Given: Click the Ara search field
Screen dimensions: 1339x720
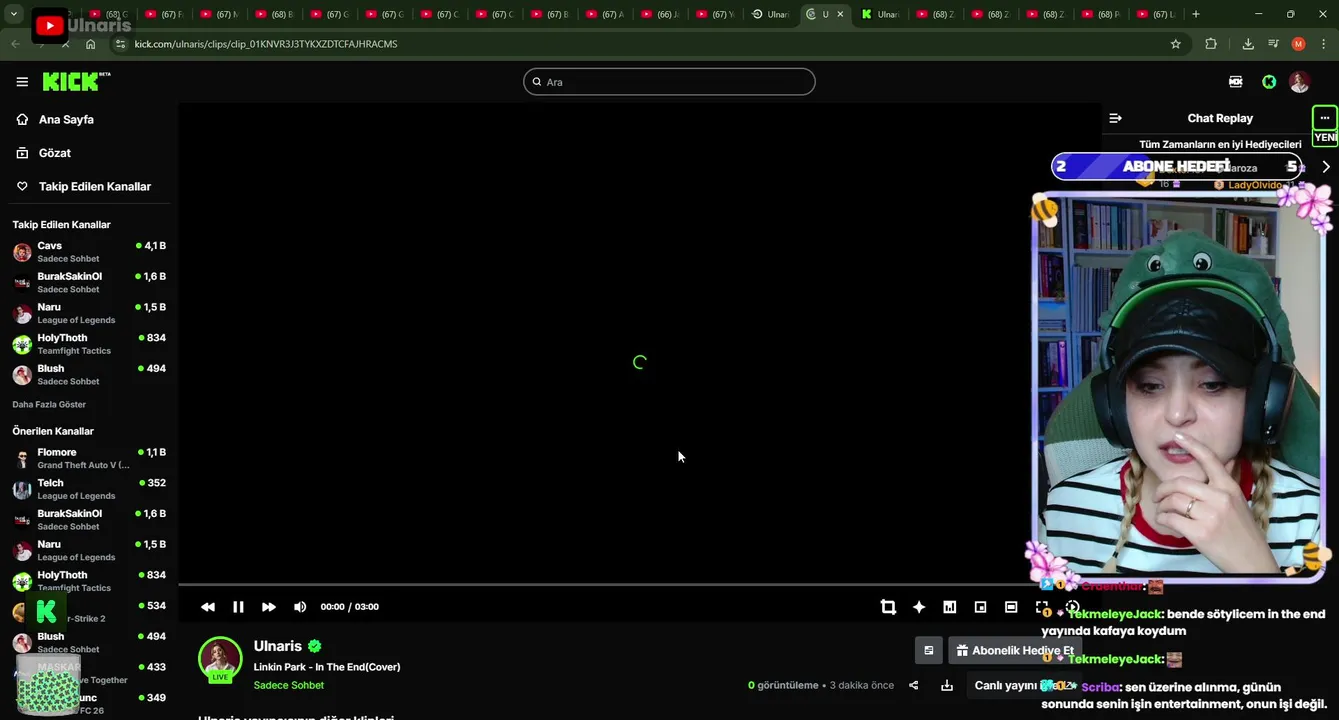Looking at the screenshot, I should pos(669,82).
